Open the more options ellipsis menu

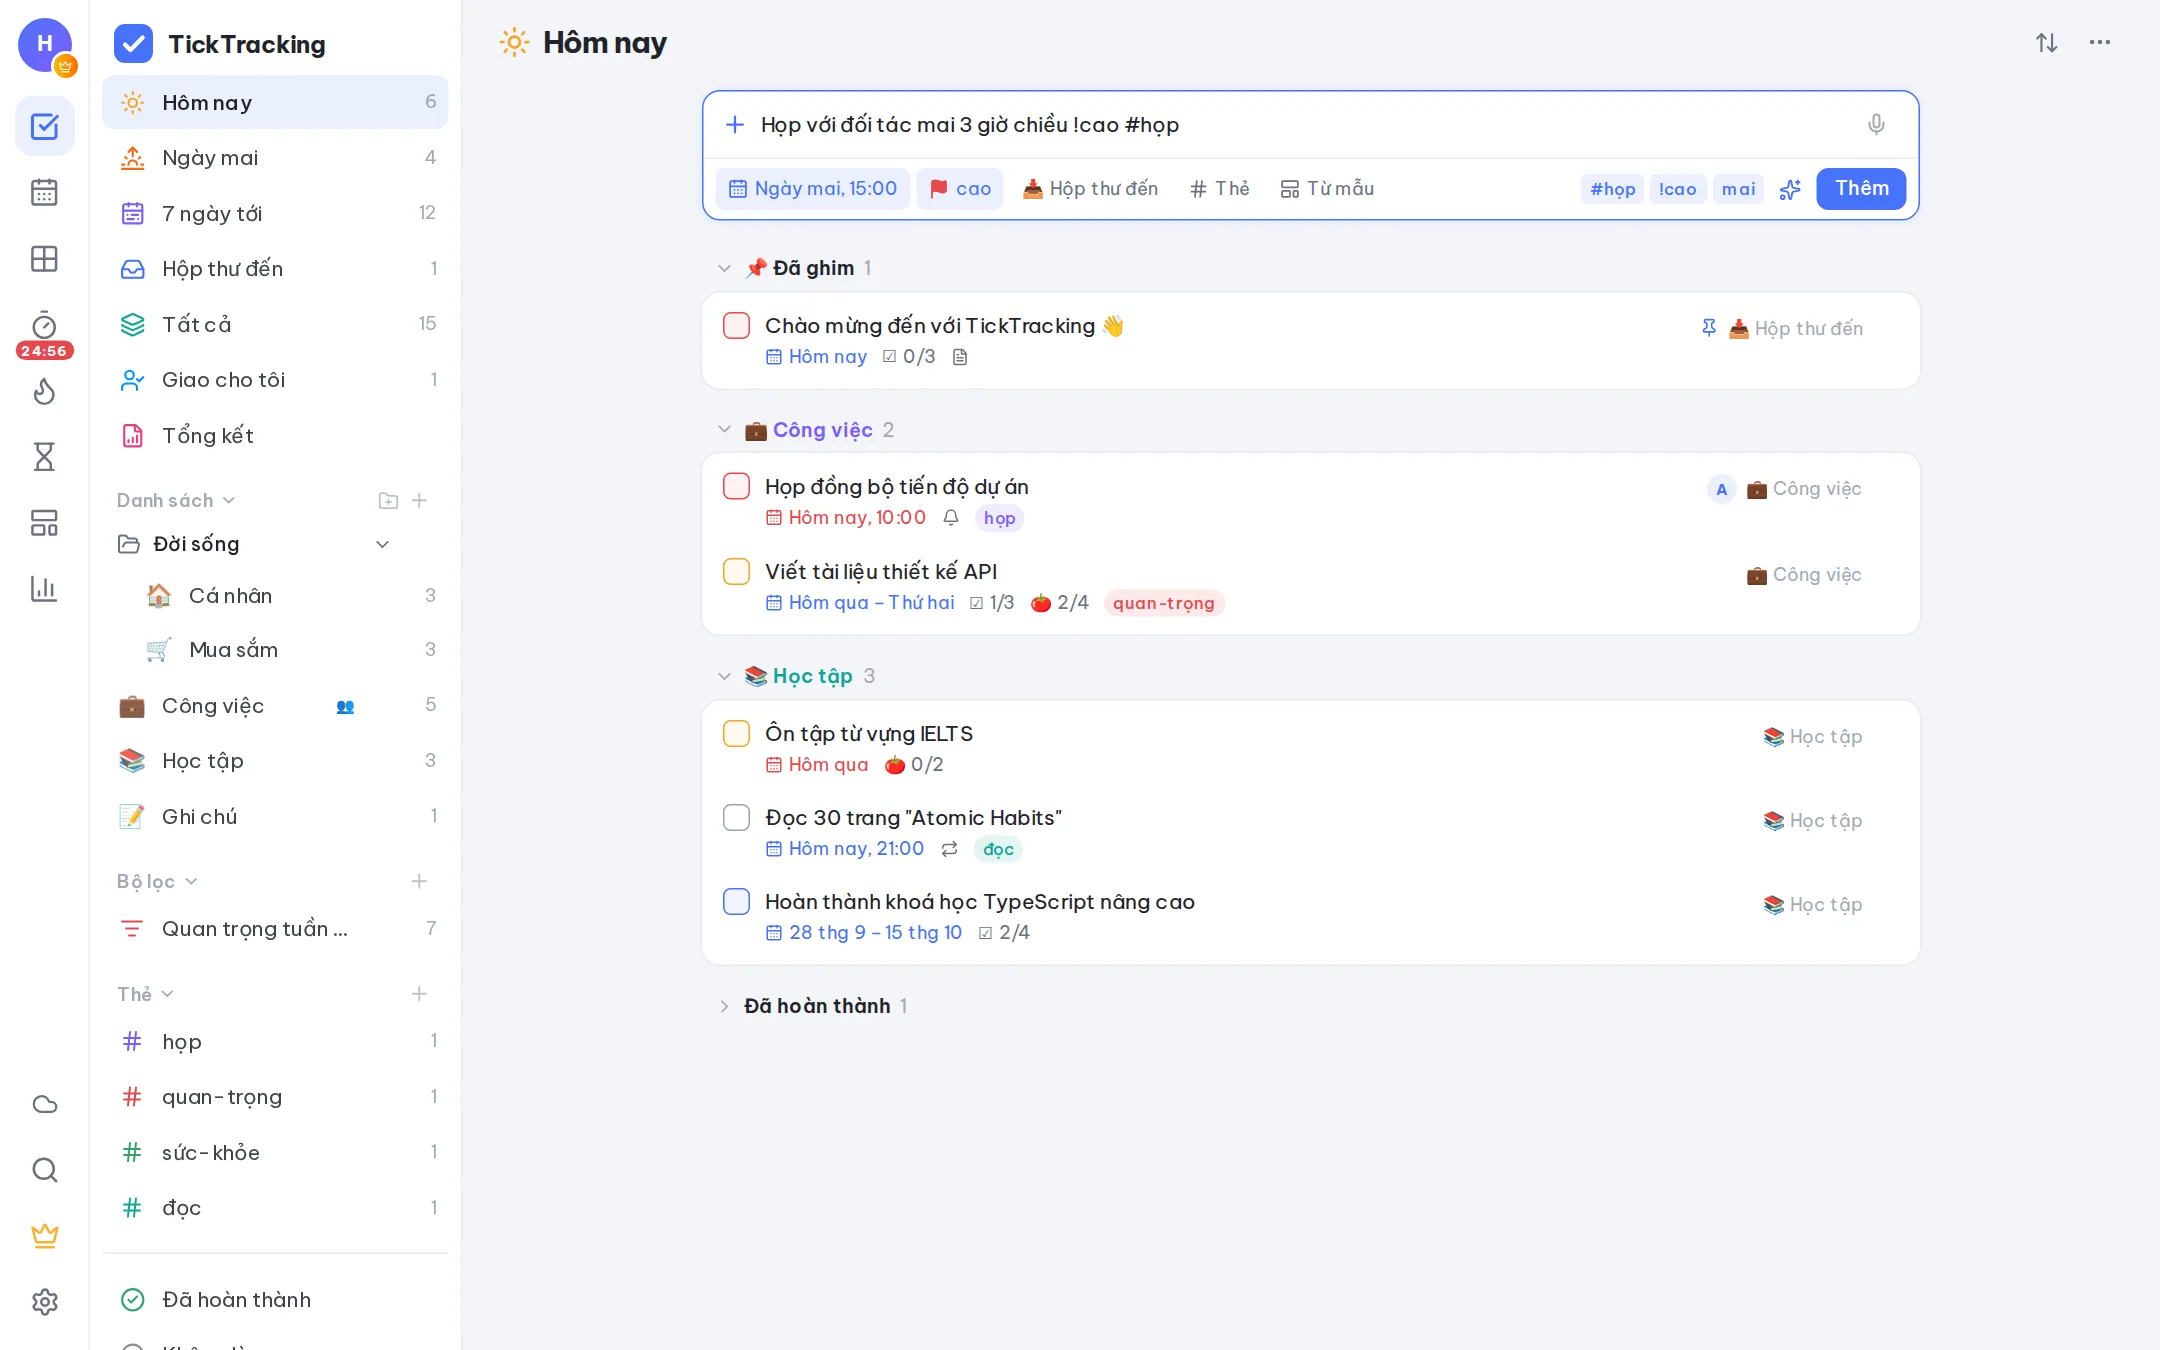point(2099,43)
